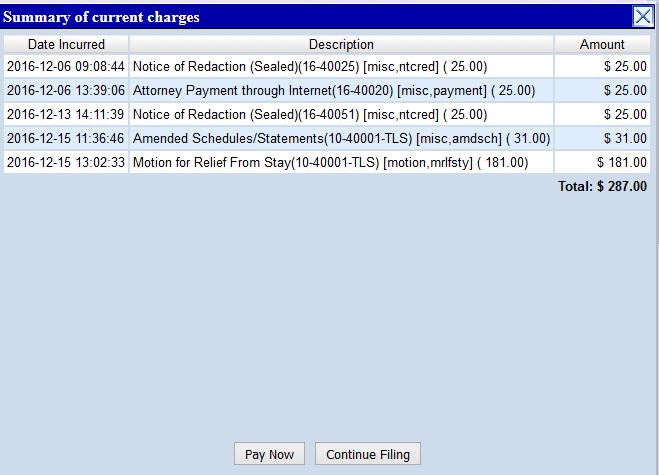Select date 2016-12-15 13:02:33

pos(66,162)
